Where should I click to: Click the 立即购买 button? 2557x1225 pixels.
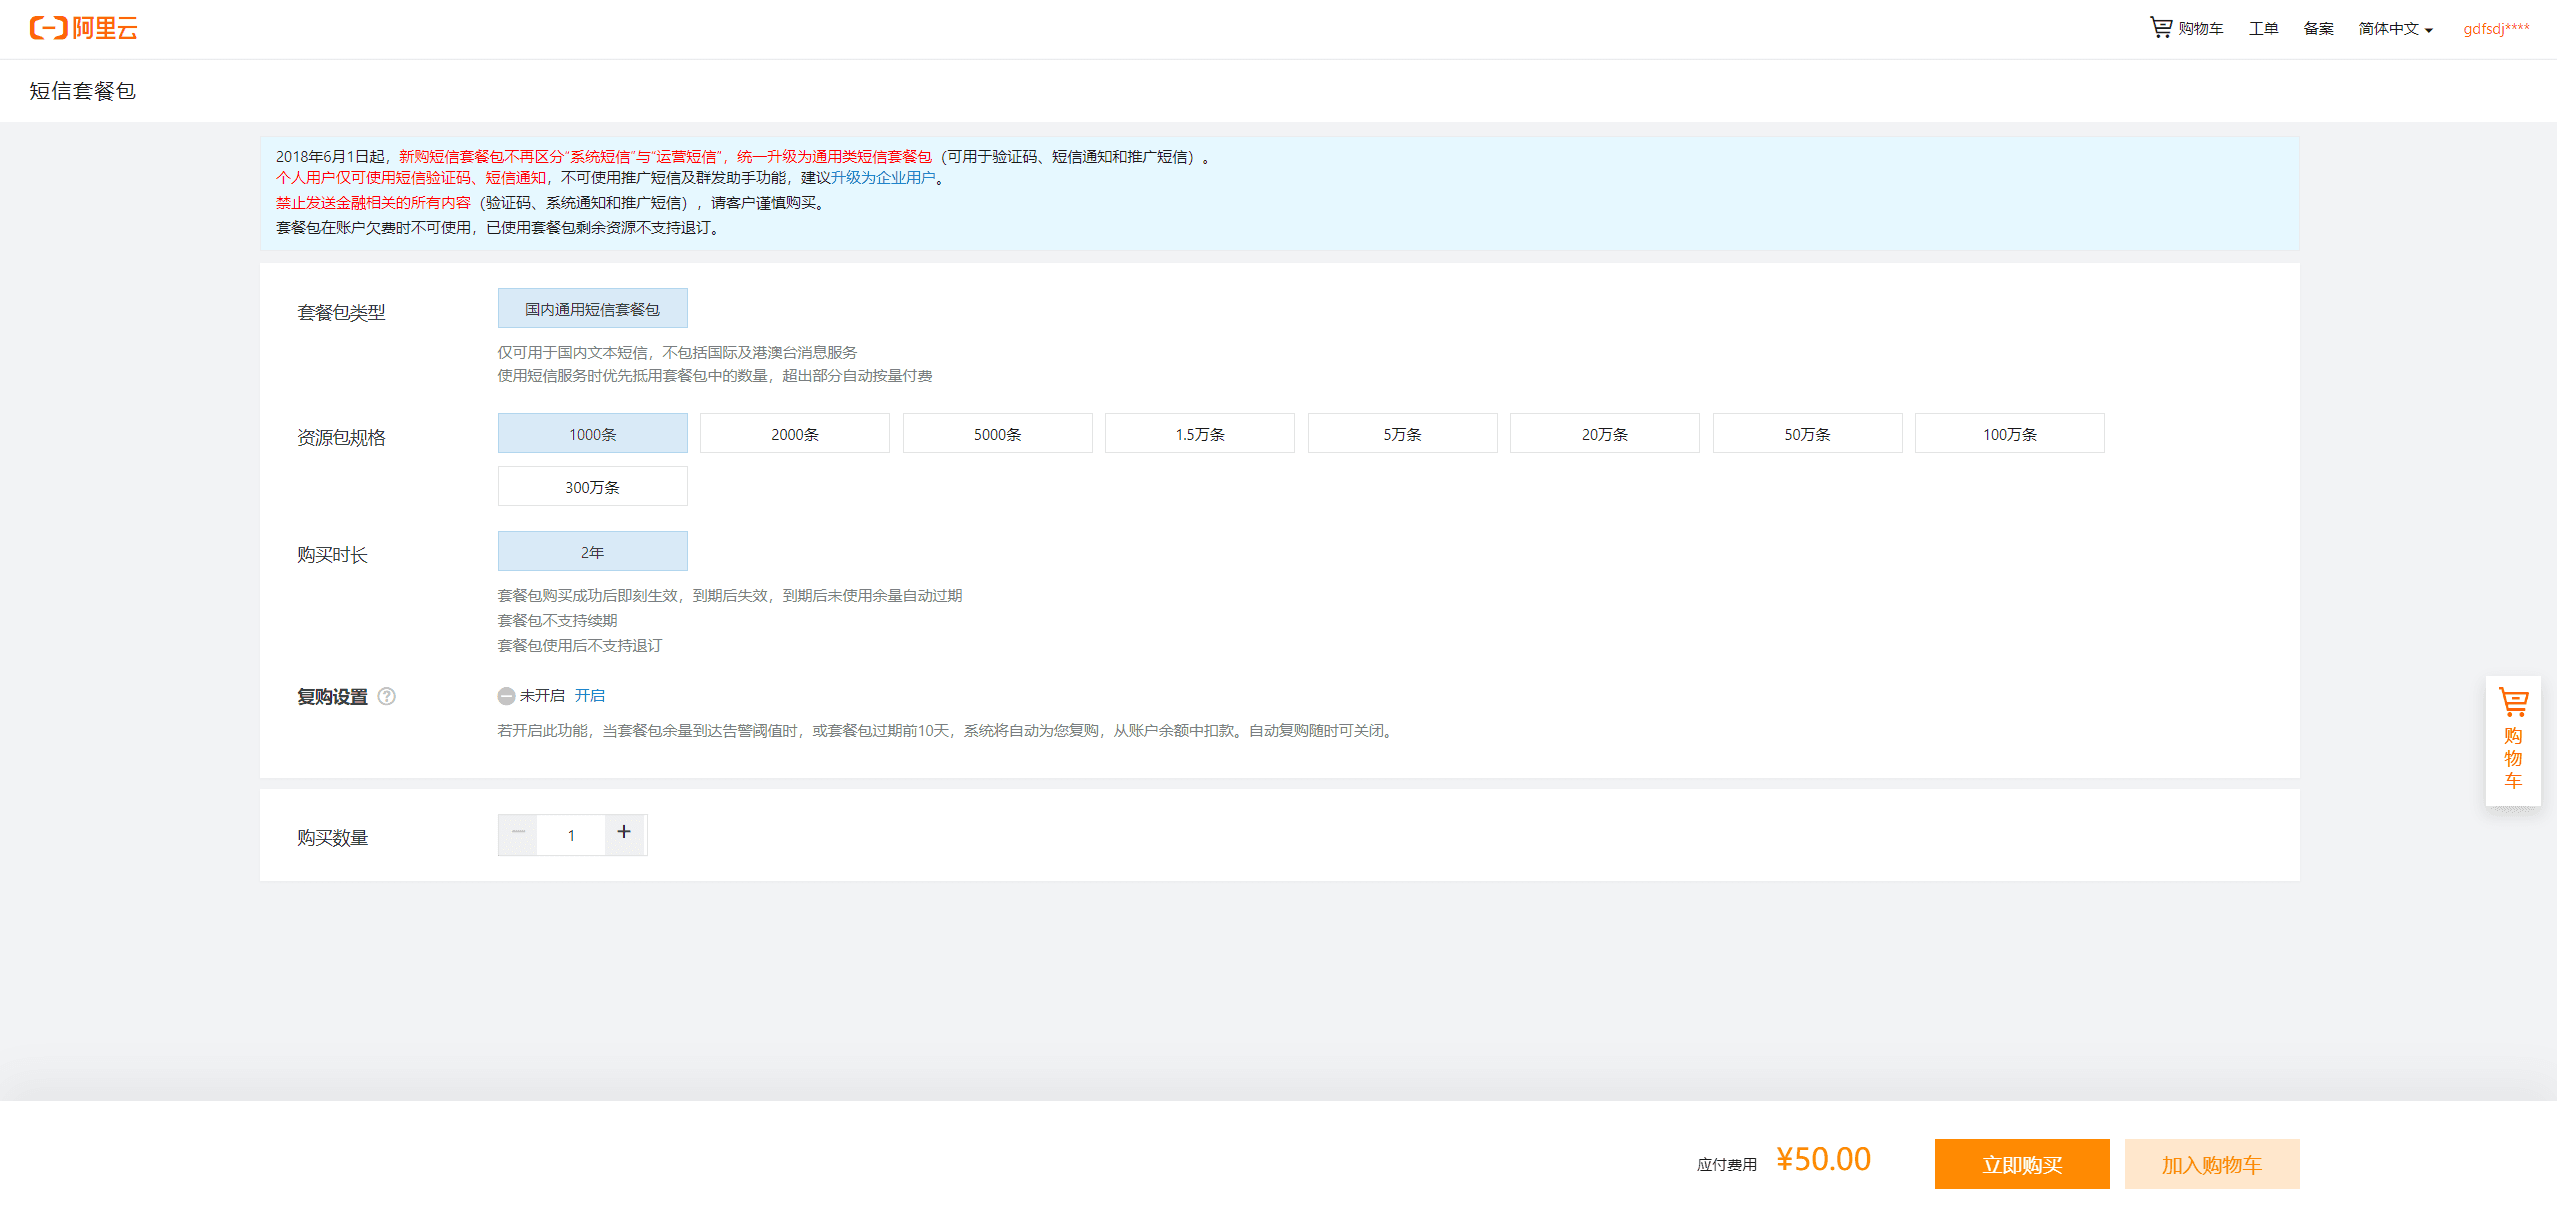coord(2021,1164)
